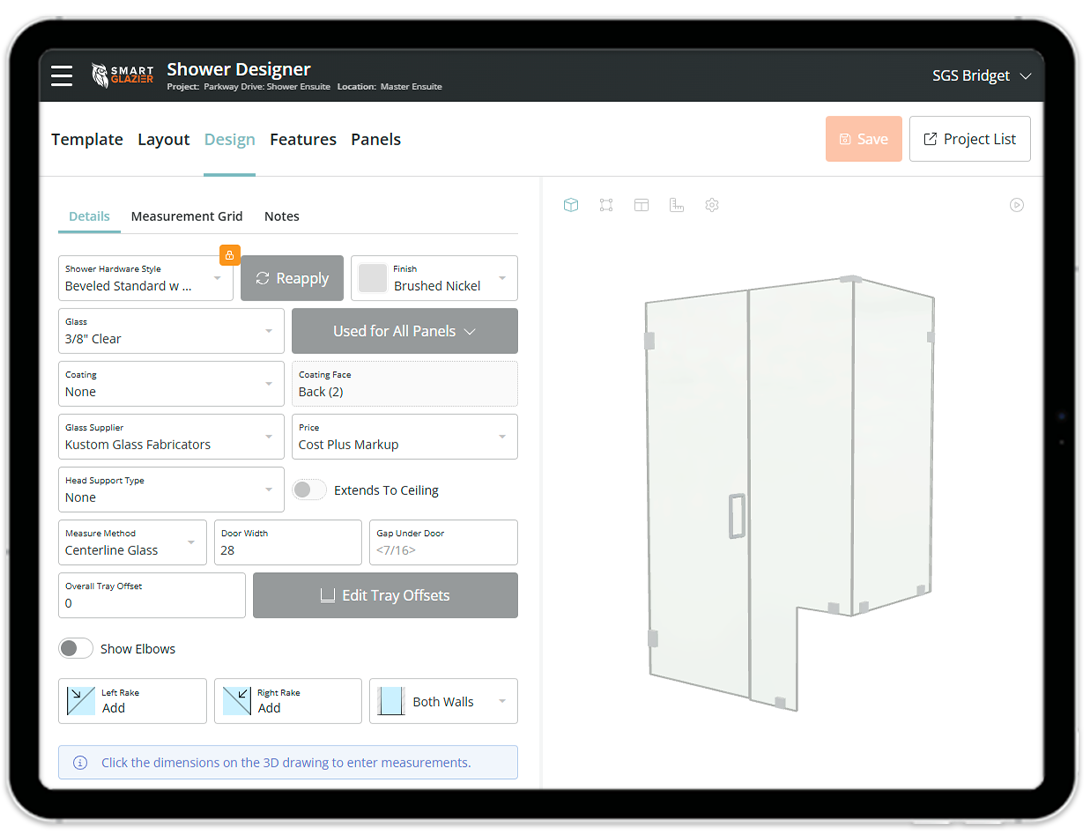Open the Coating dropdown
Viewport: 1084px width, 834px height.
click(x=171, y=384)
